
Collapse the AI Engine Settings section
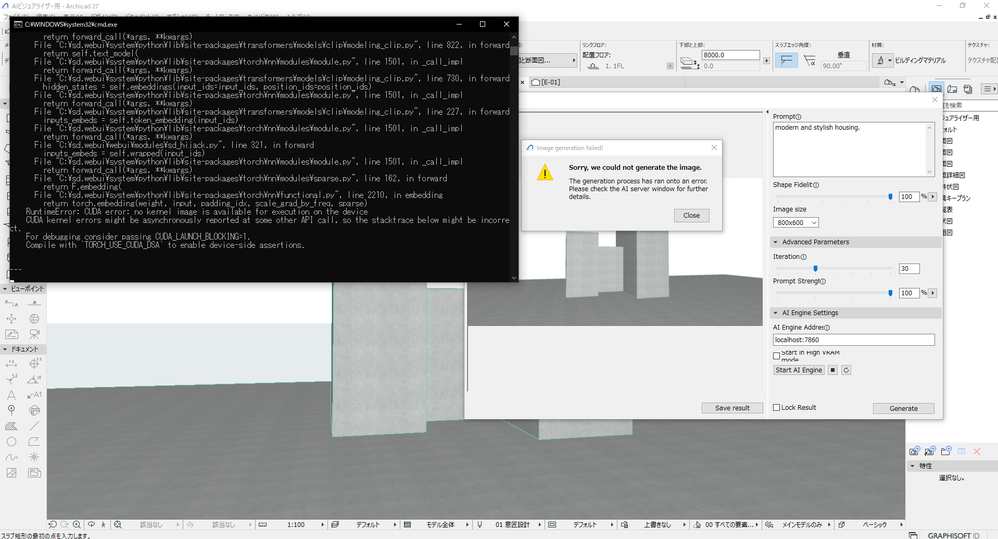click(x=775, y=312)
